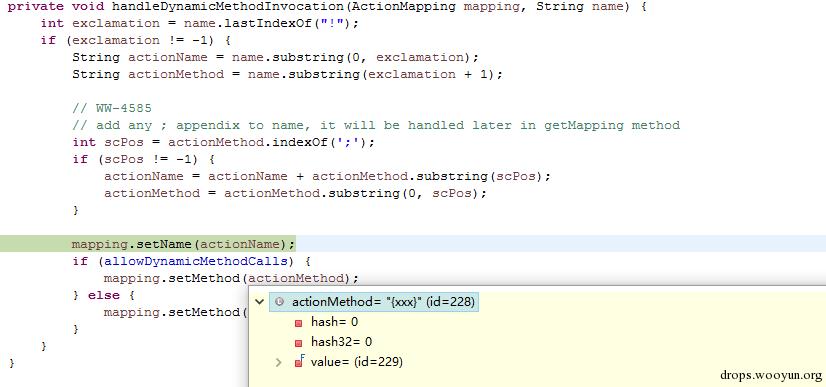Click the if (scPos != -1) line
Screen dimensions: 826x387
(x=143, y=159)
